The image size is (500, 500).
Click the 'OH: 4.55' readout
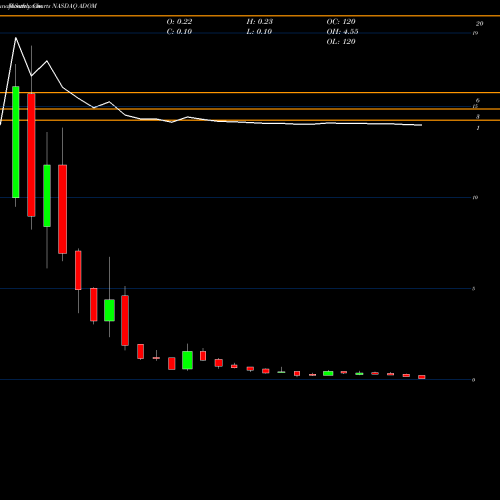point(342,32)
